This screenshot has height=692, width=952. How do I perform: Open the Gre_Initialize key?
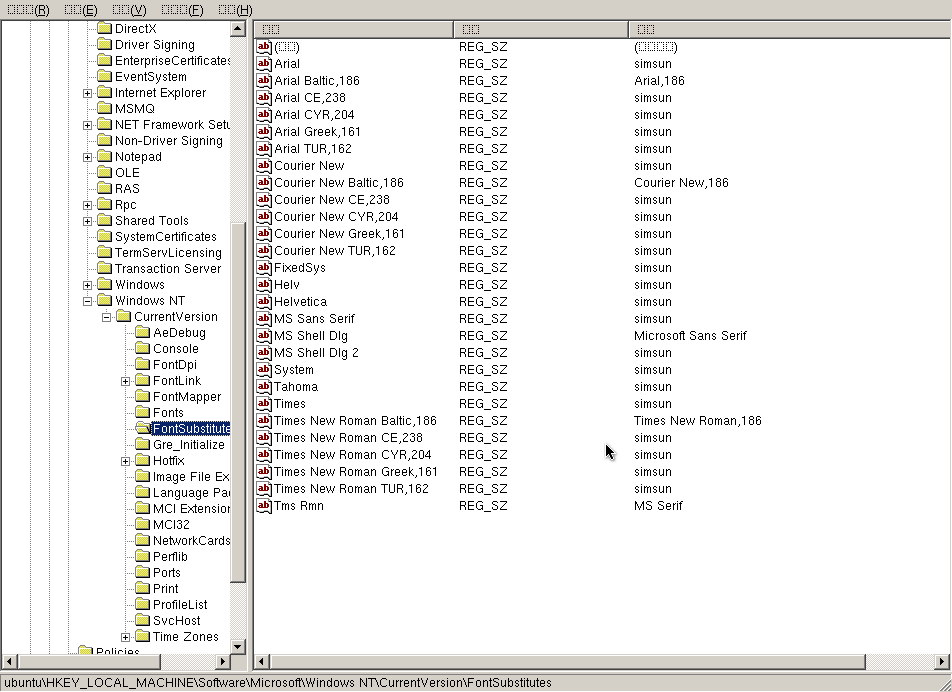pyautogui.click(x=189, y=444)
